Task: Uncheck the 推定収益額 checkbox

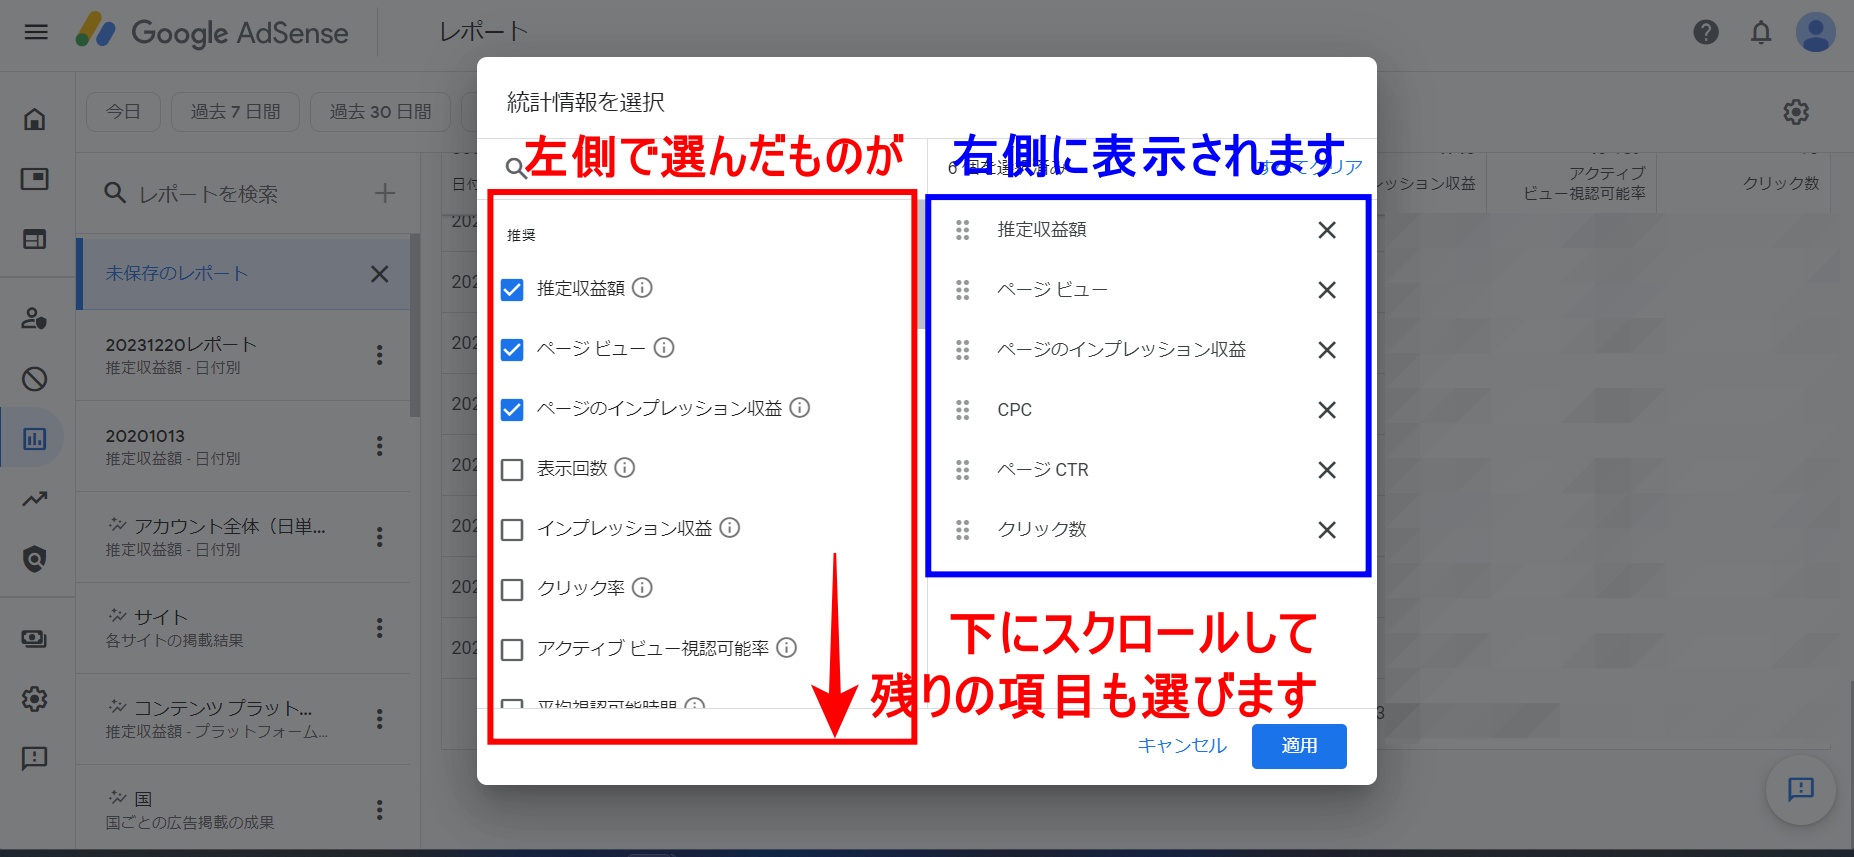Action: coord(512,290)
